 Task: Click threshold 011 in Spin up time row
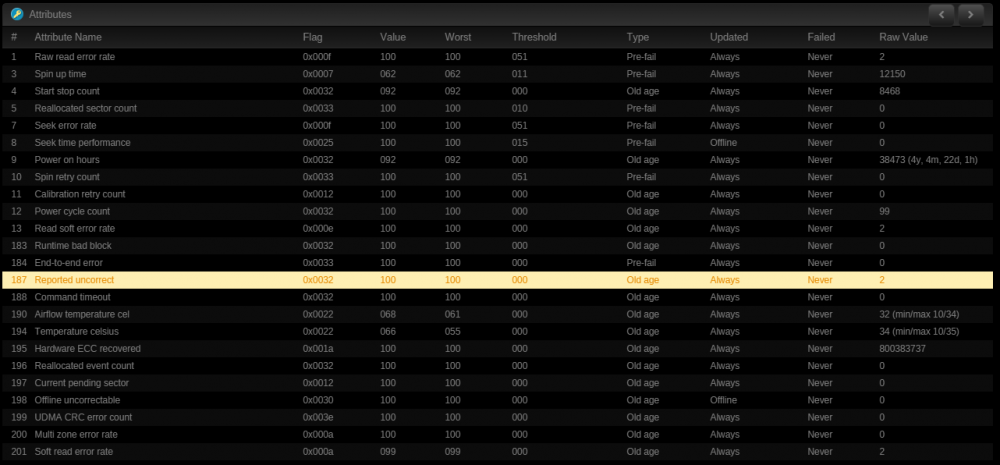520,74
